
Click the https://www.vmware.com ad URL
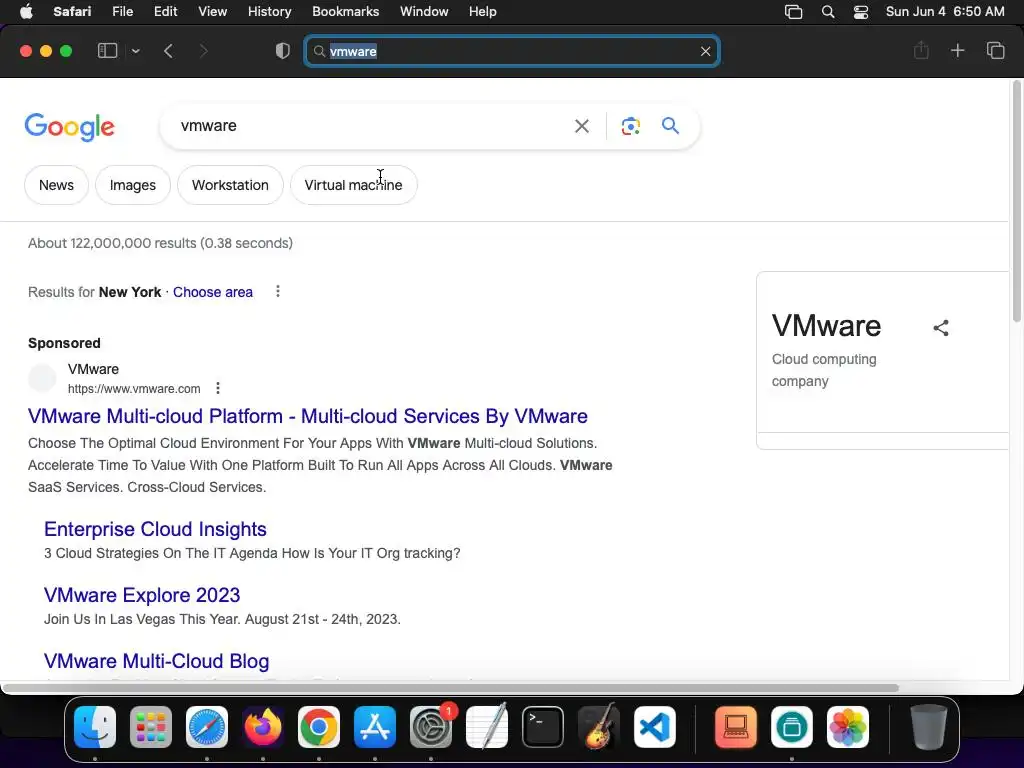click(x=134, y=389)
